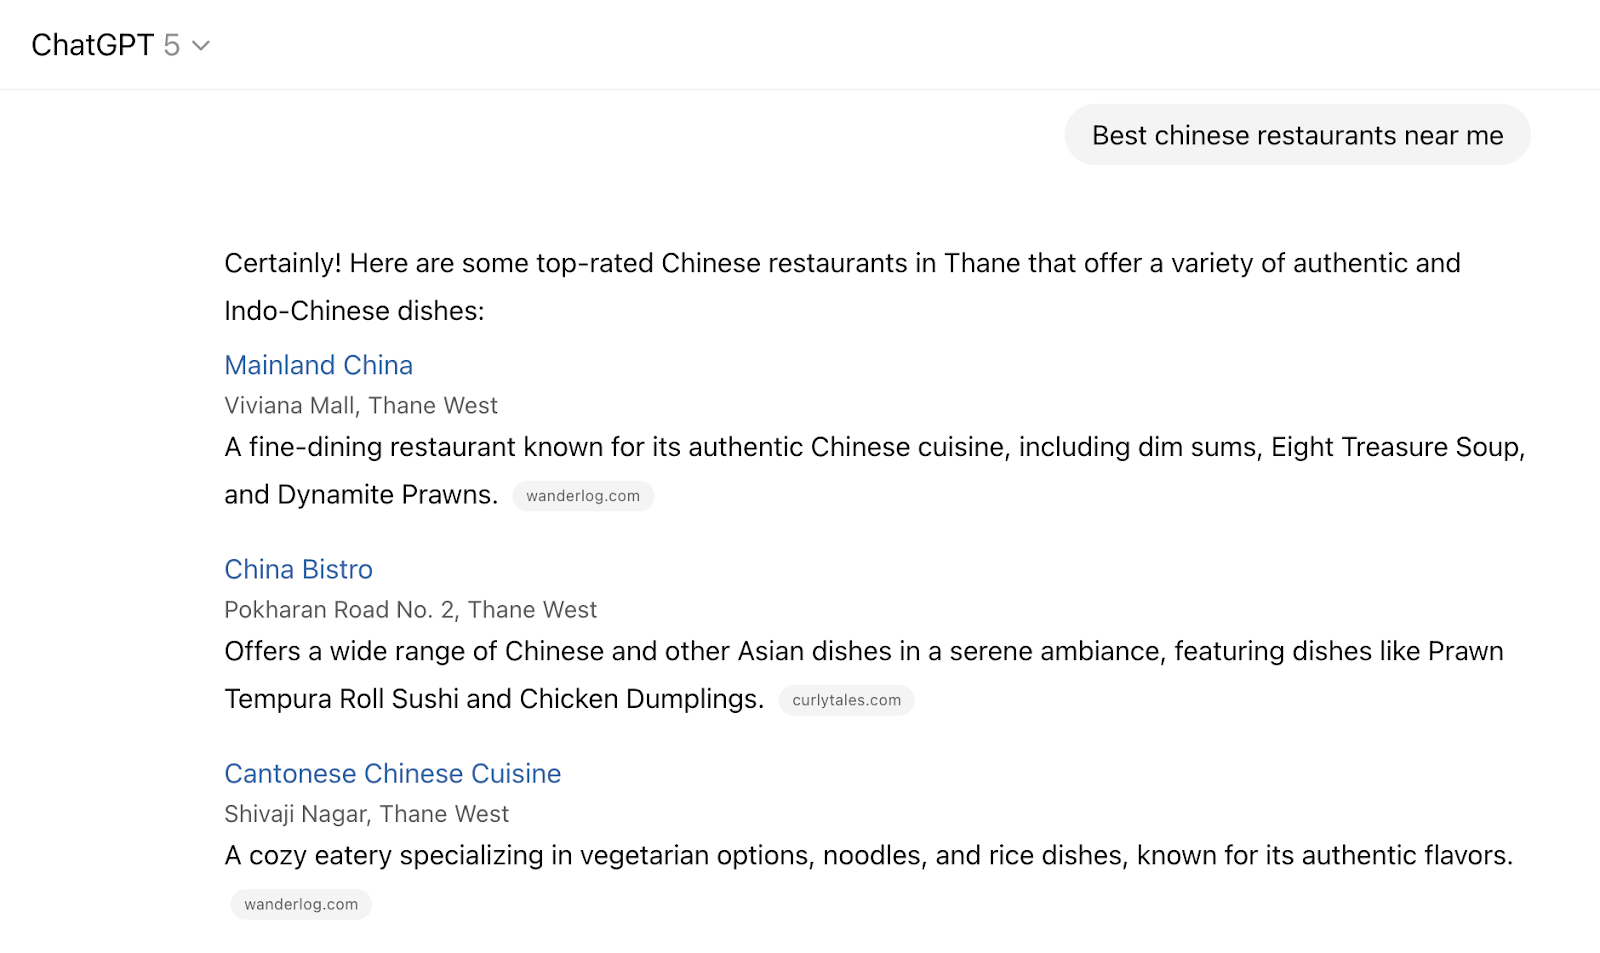Click the Shivaji Nagar, Thane West address

click(366, 814)
